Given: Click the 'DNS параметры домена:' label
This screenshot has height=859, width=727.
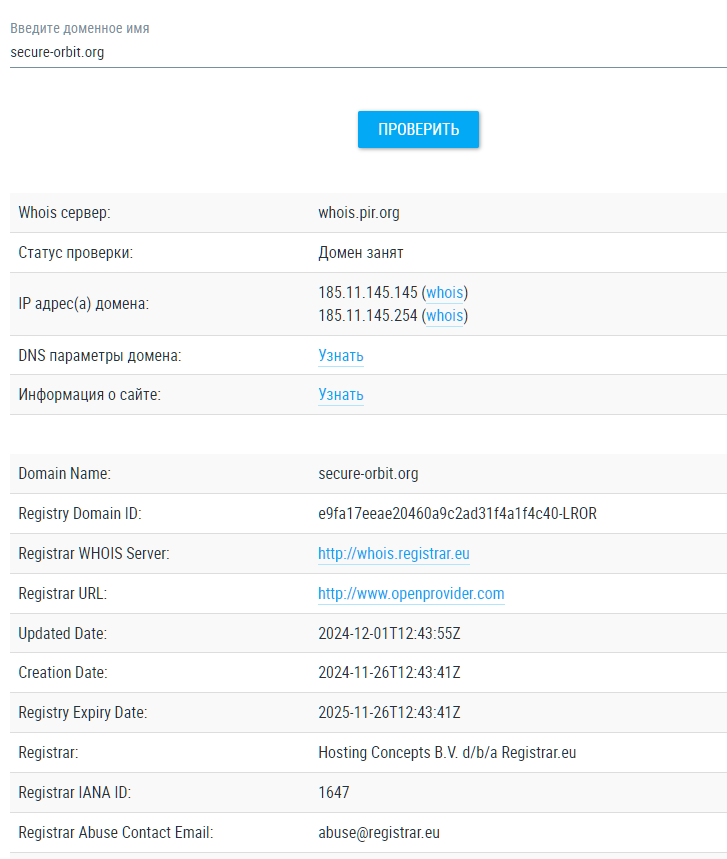Looking at the screenshot, I should tap(100, 356).
